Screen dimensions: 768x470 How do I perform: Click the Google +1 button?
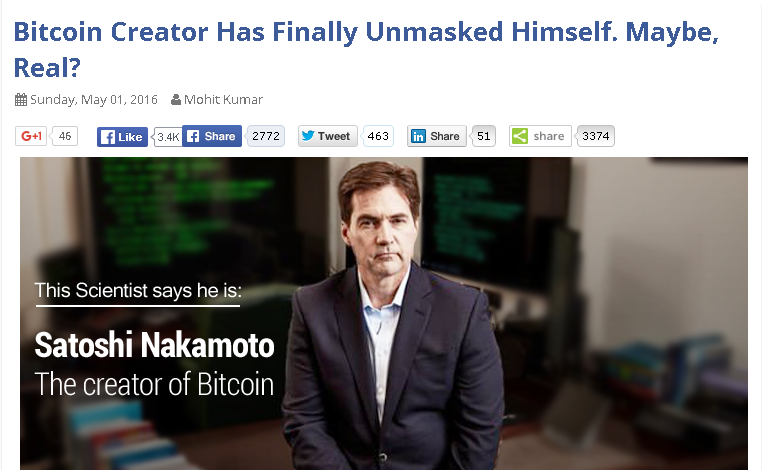pyautogui.click(x=31, y=136)
